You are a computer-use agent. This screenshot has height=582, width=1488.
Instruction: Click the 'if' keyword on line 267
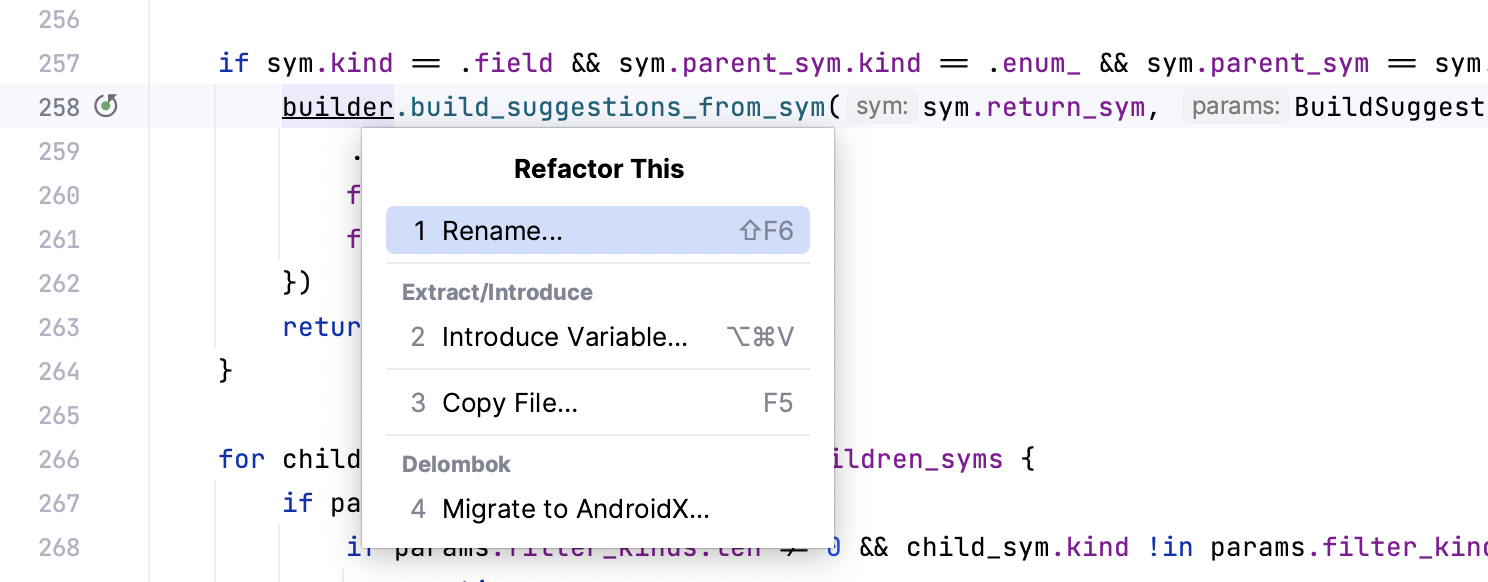(x=296, y=503)
